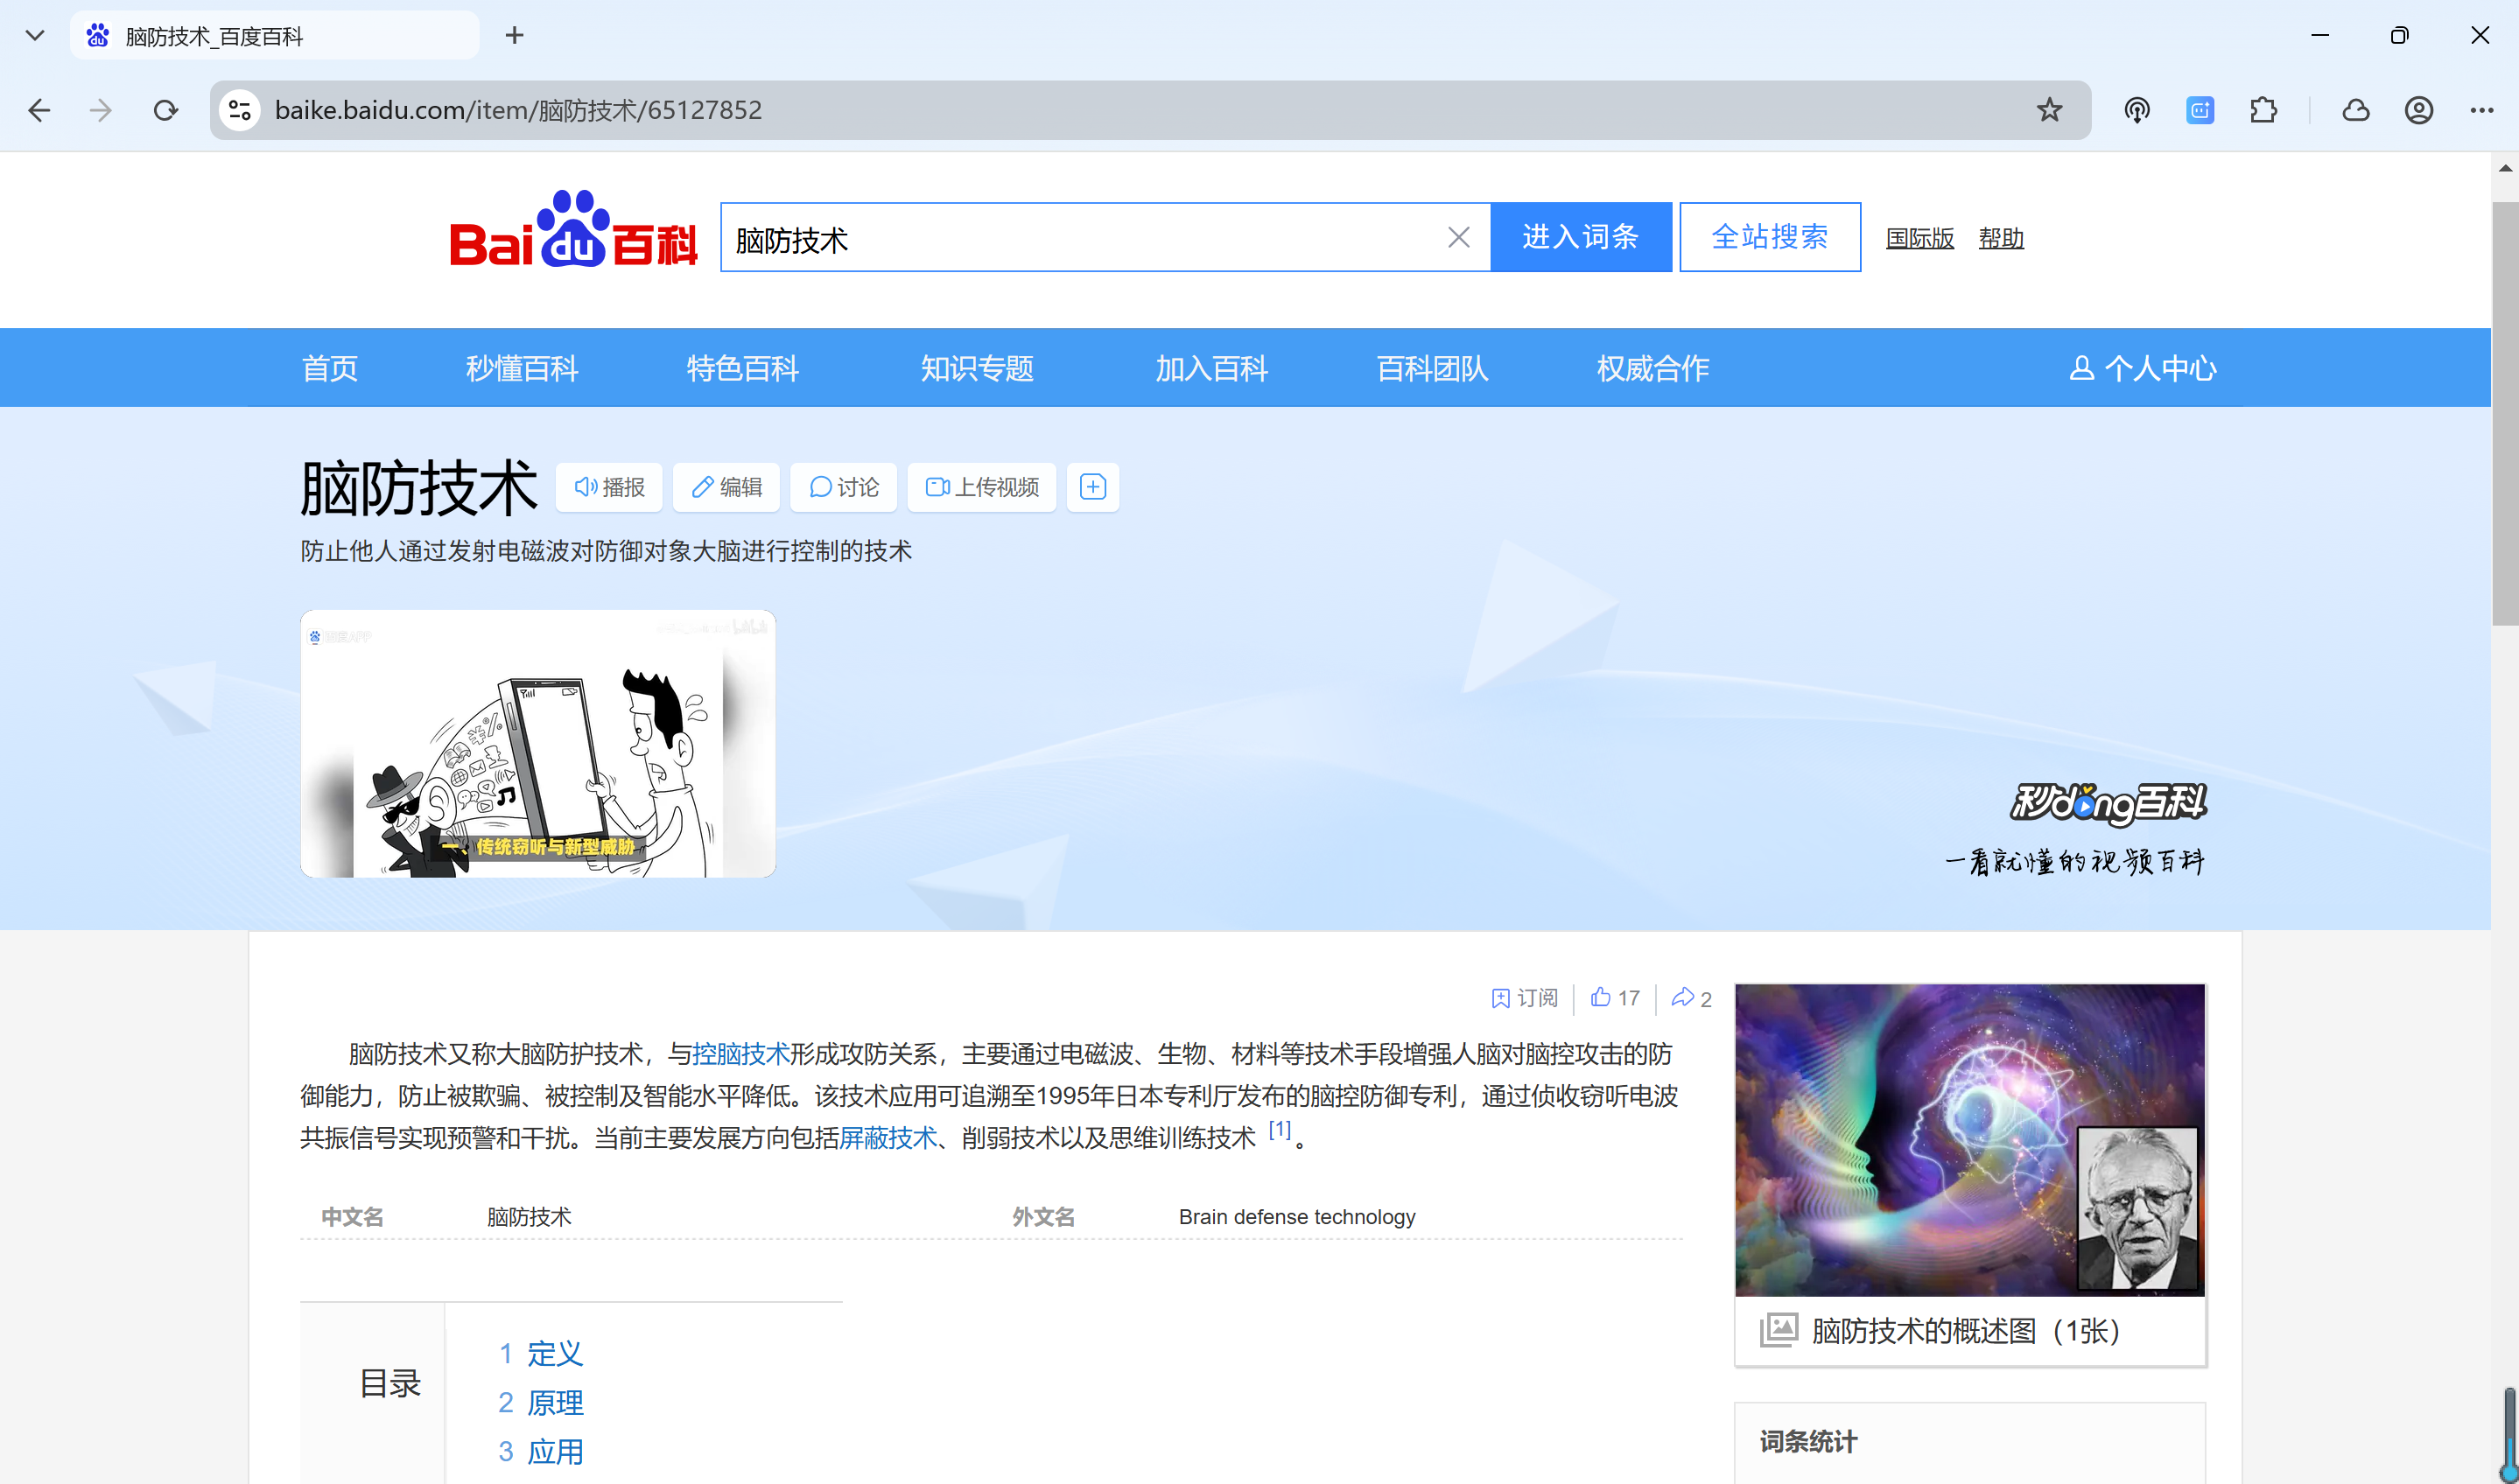Open the 屏蔽技术 link

coord(888,1137)
